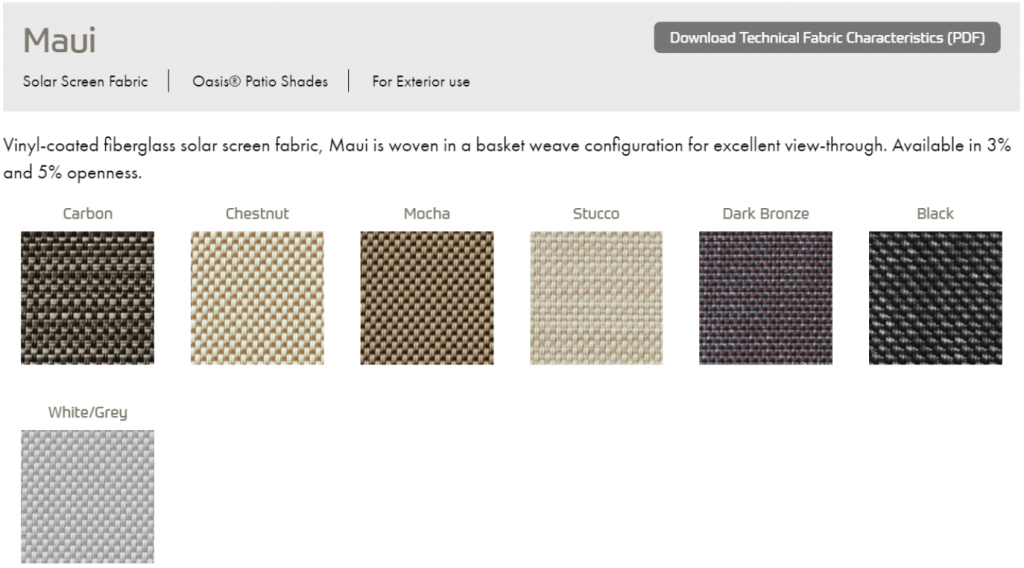Click the Download Technical Fabric Characteristics button
Screen dimensions: 1024x568
827,38
